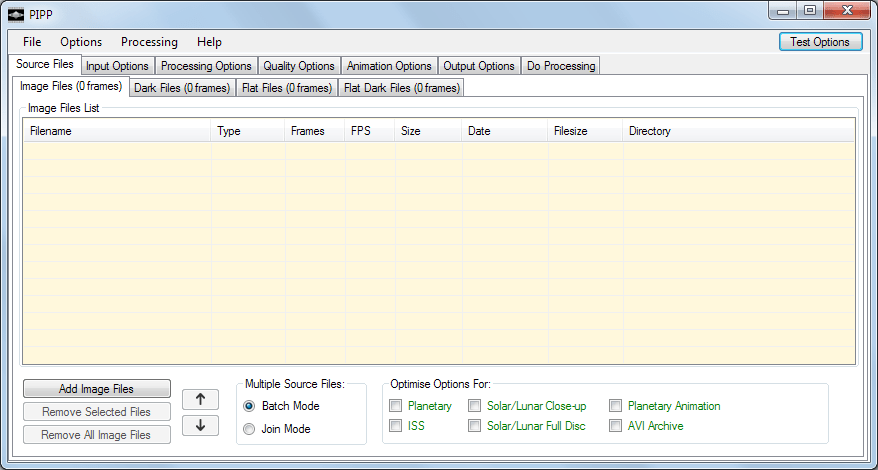Viewport: 878px width, 470px height.
Task: Sort list by FPS column header
Action: click(x=370, y=131)
